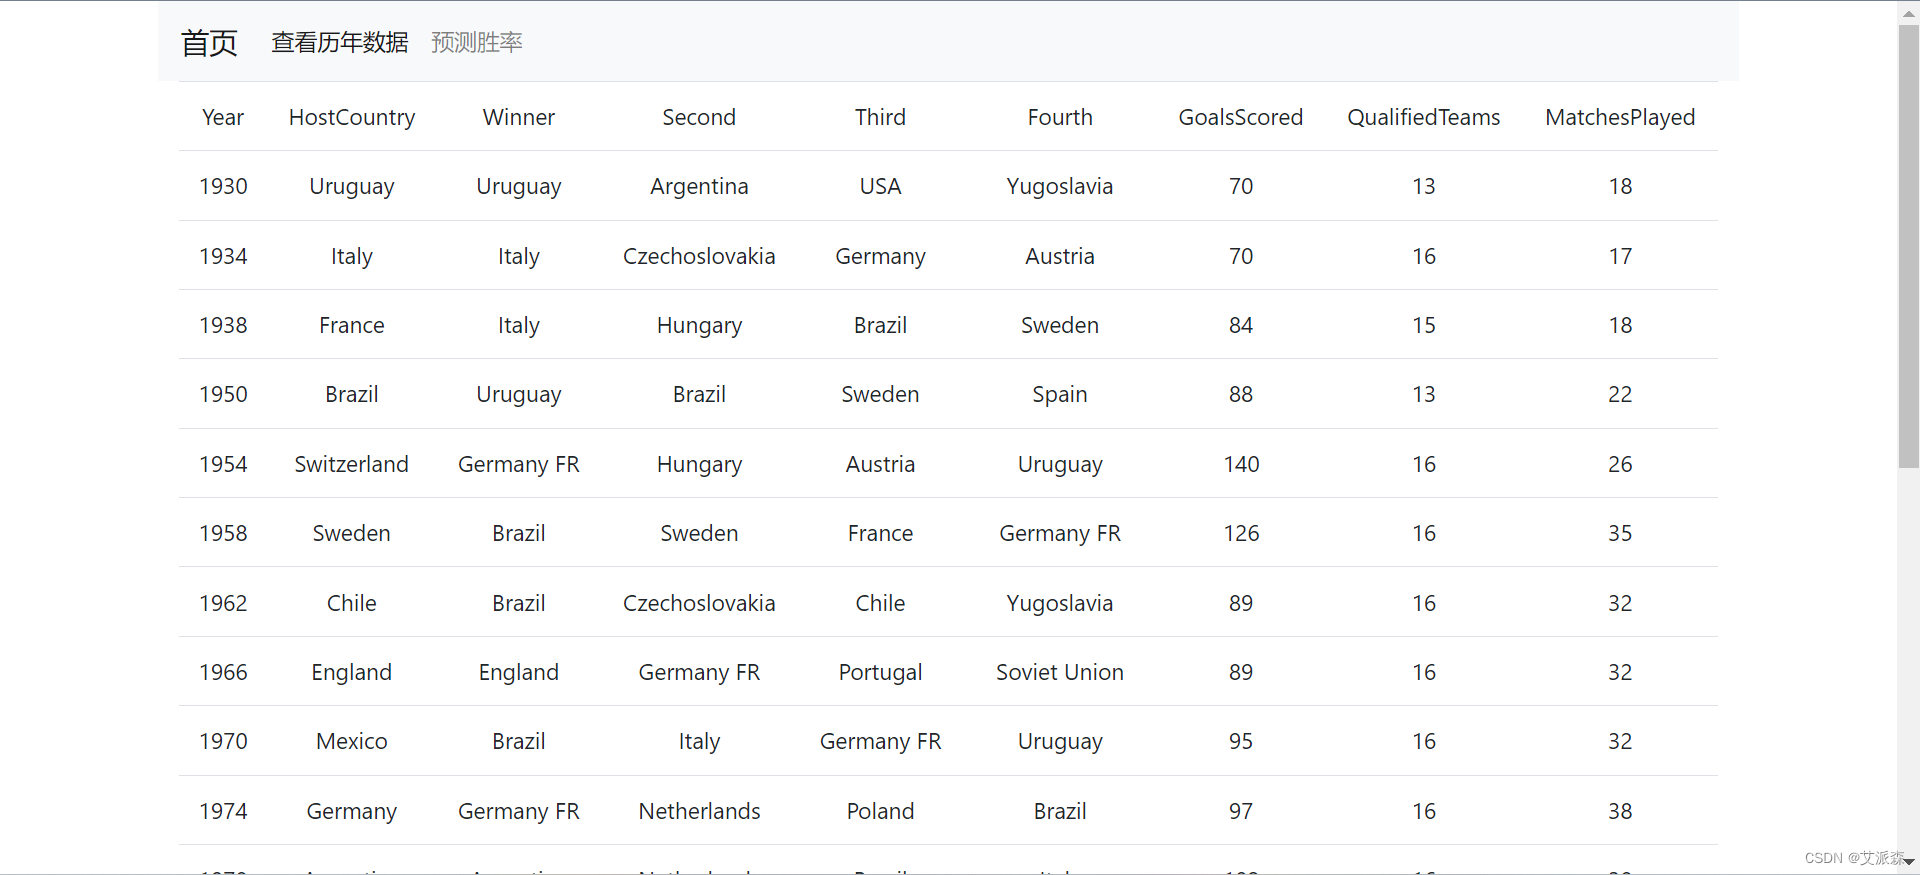Select the Czechoslovakia cell in 1934 row
1920x875 pixels.
tap(699, 256)
